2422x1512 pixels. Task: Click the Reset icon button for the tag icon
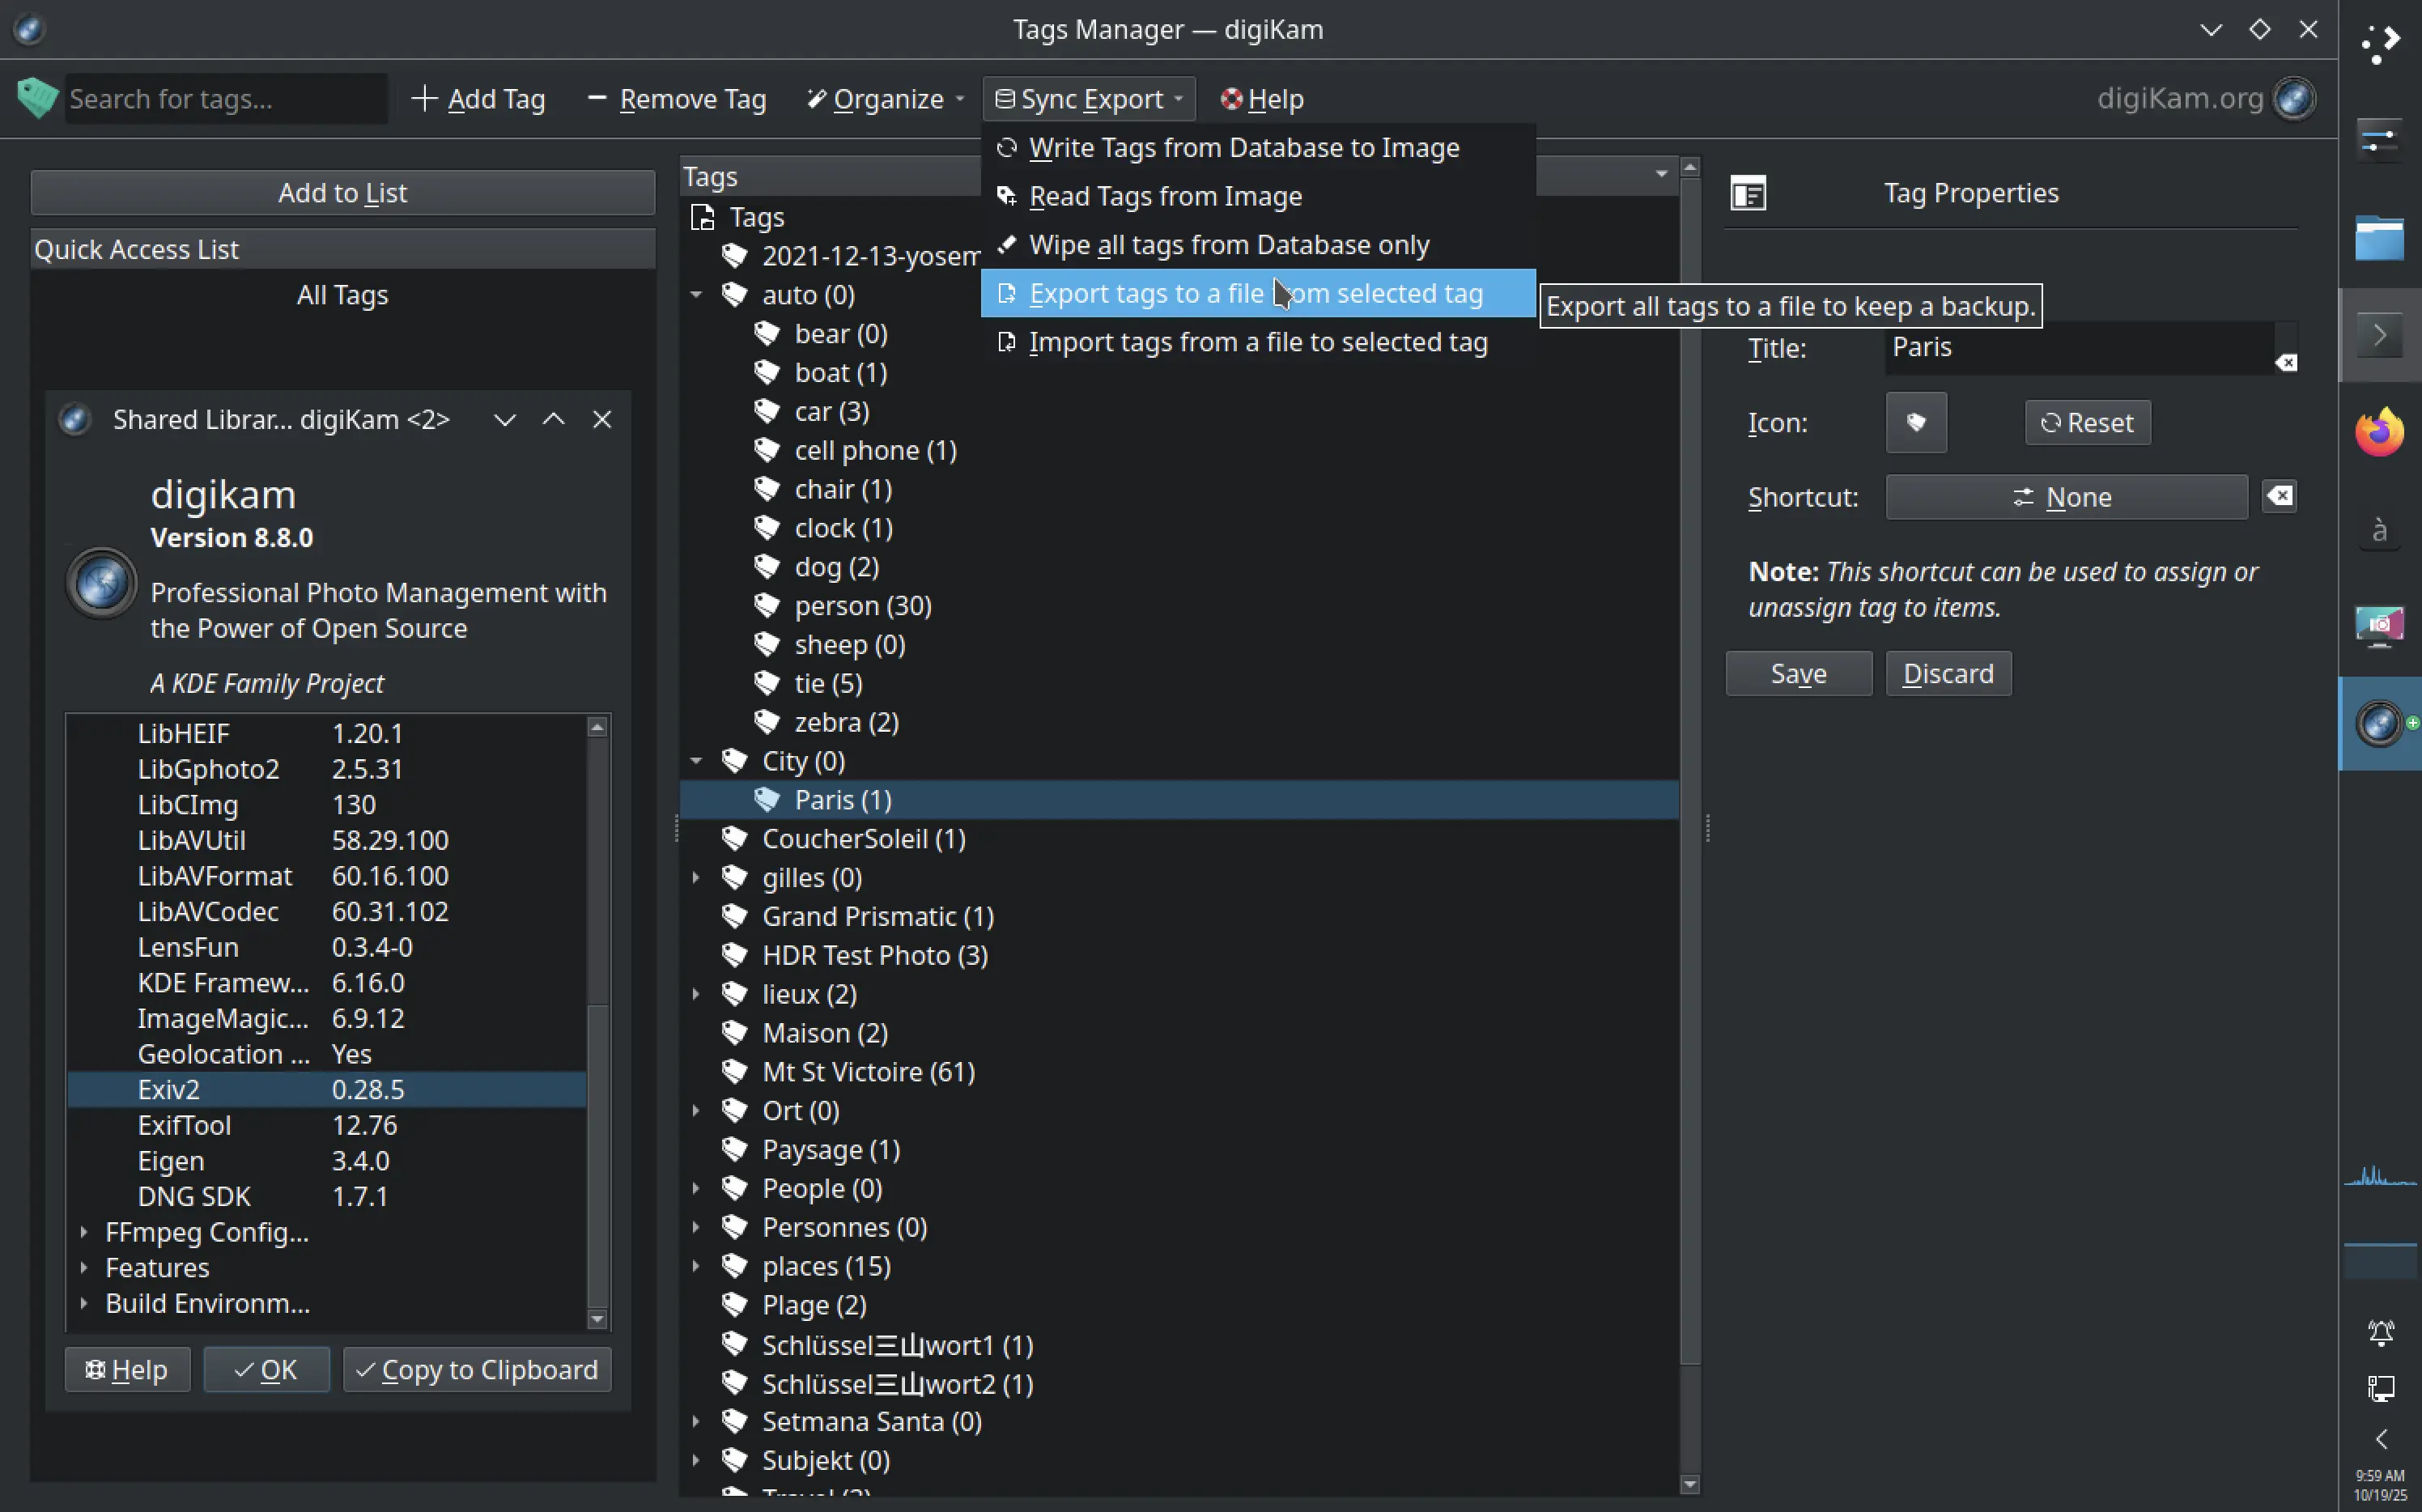pyautogui.click(x=2087, y=422)
